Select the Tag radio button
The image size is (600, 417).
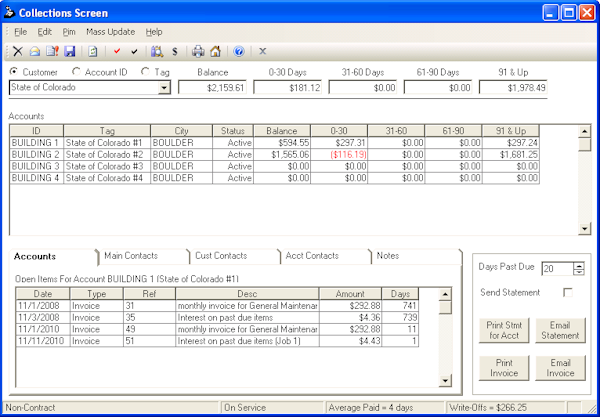tap(145, 72)
